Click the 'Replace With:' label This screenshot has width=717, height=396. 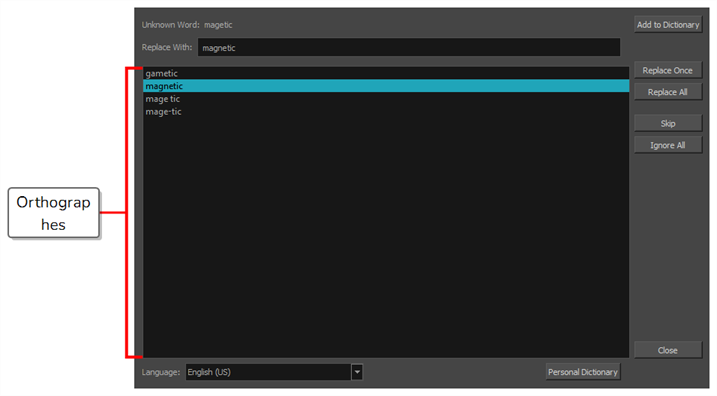coord(167,48)
